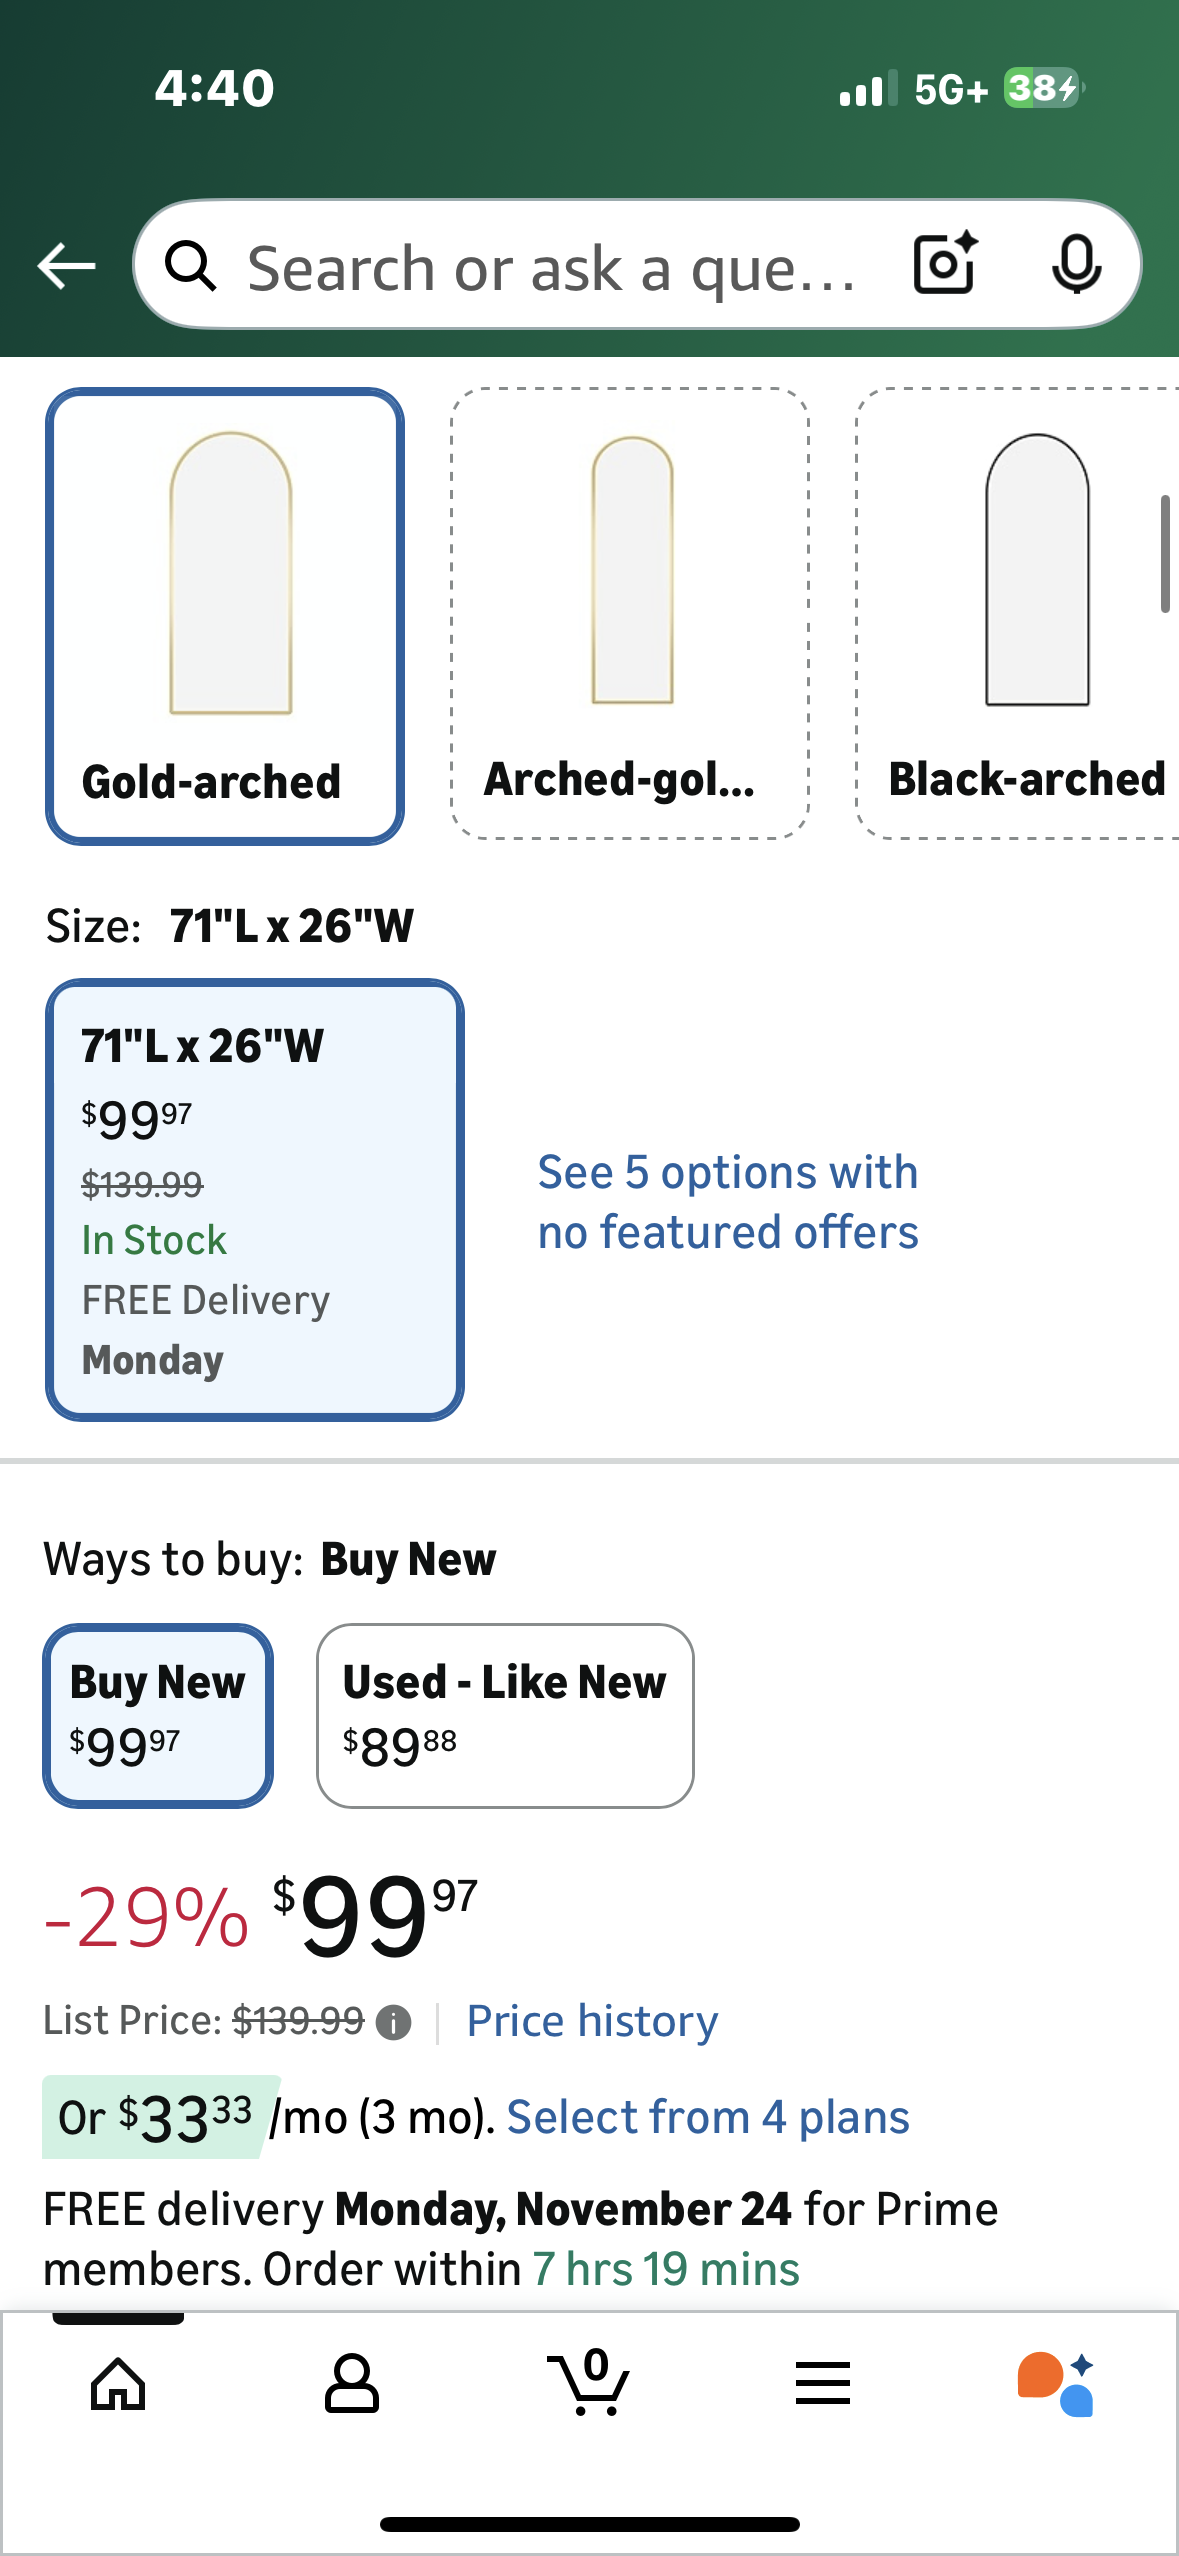Launch the Rufus AI assistant icon
Screen dimensions: 1179x2556
coord(1056,2384)
